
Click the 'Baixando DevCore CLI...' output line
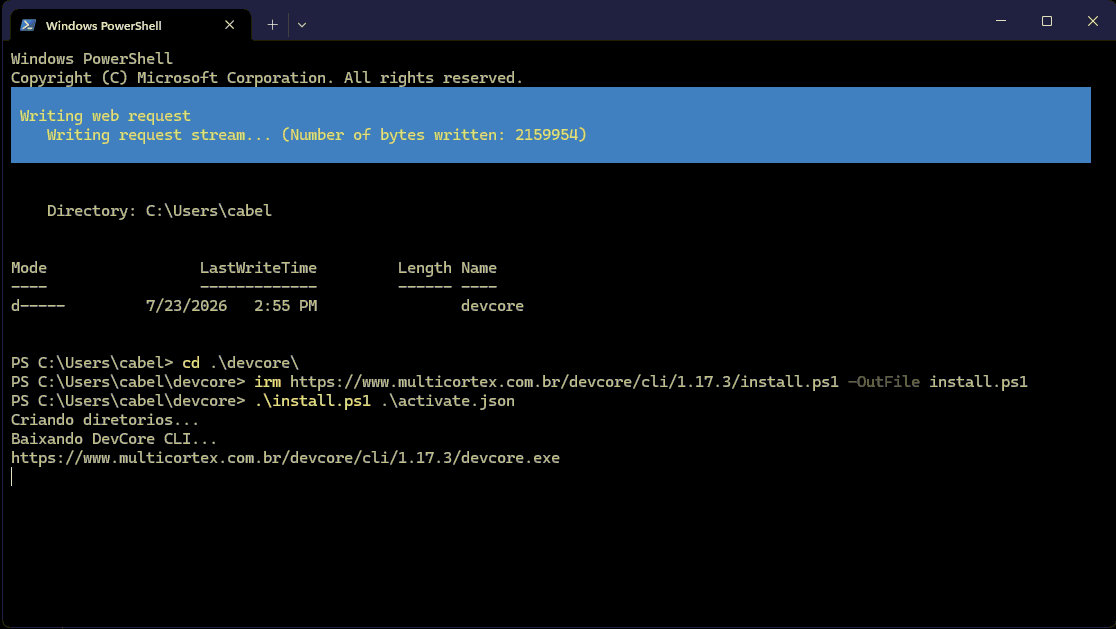point(114,438)
